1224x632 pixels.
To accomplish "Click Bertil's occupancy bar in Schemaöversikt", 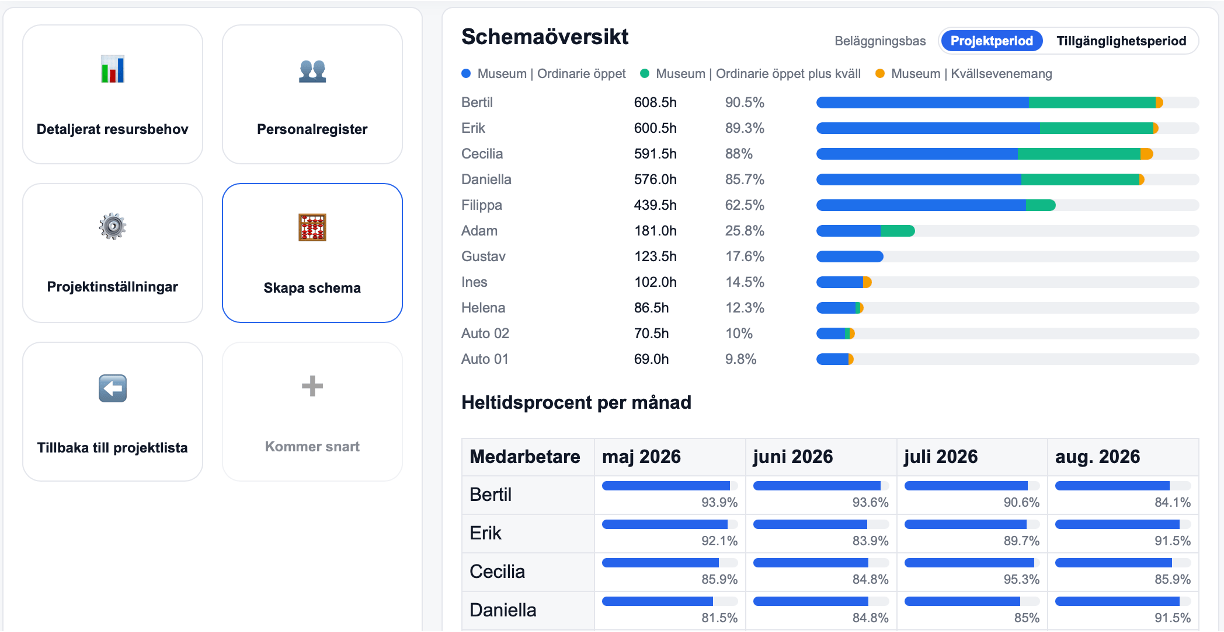I will [1007, 103].
